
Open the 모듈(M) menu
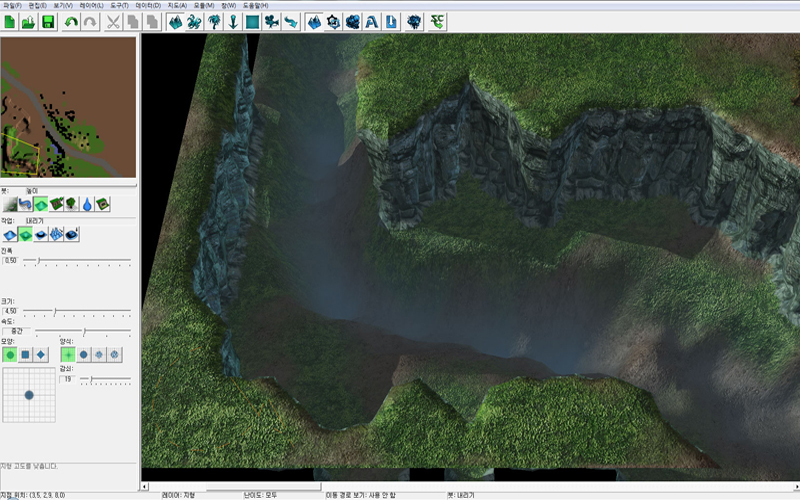pyautogui.click(x=204, y=5)
